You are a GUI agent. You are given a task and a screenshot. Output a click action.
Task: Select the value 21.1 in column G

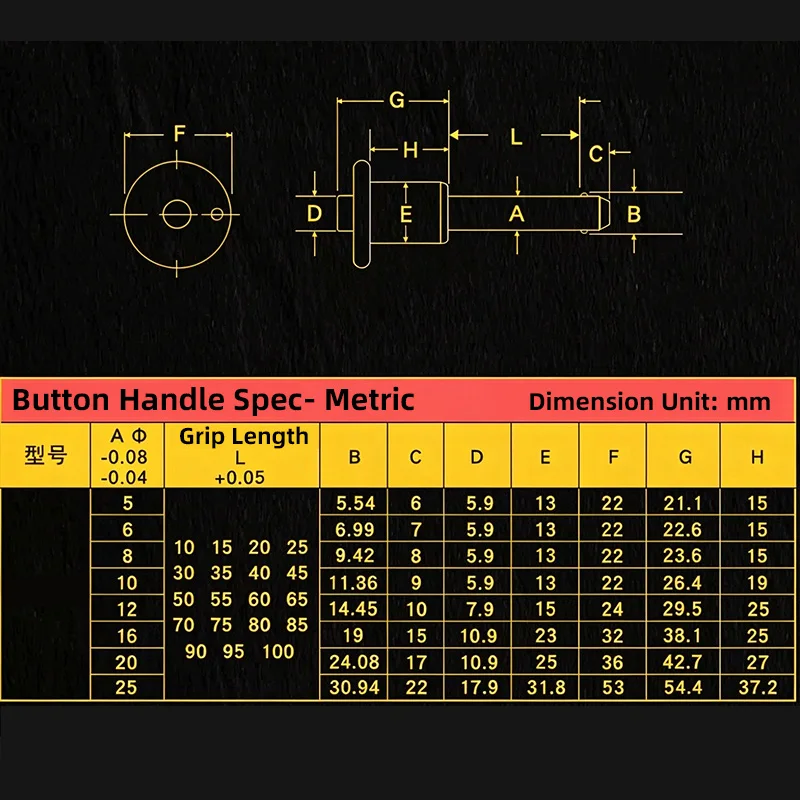pos(683,504)
